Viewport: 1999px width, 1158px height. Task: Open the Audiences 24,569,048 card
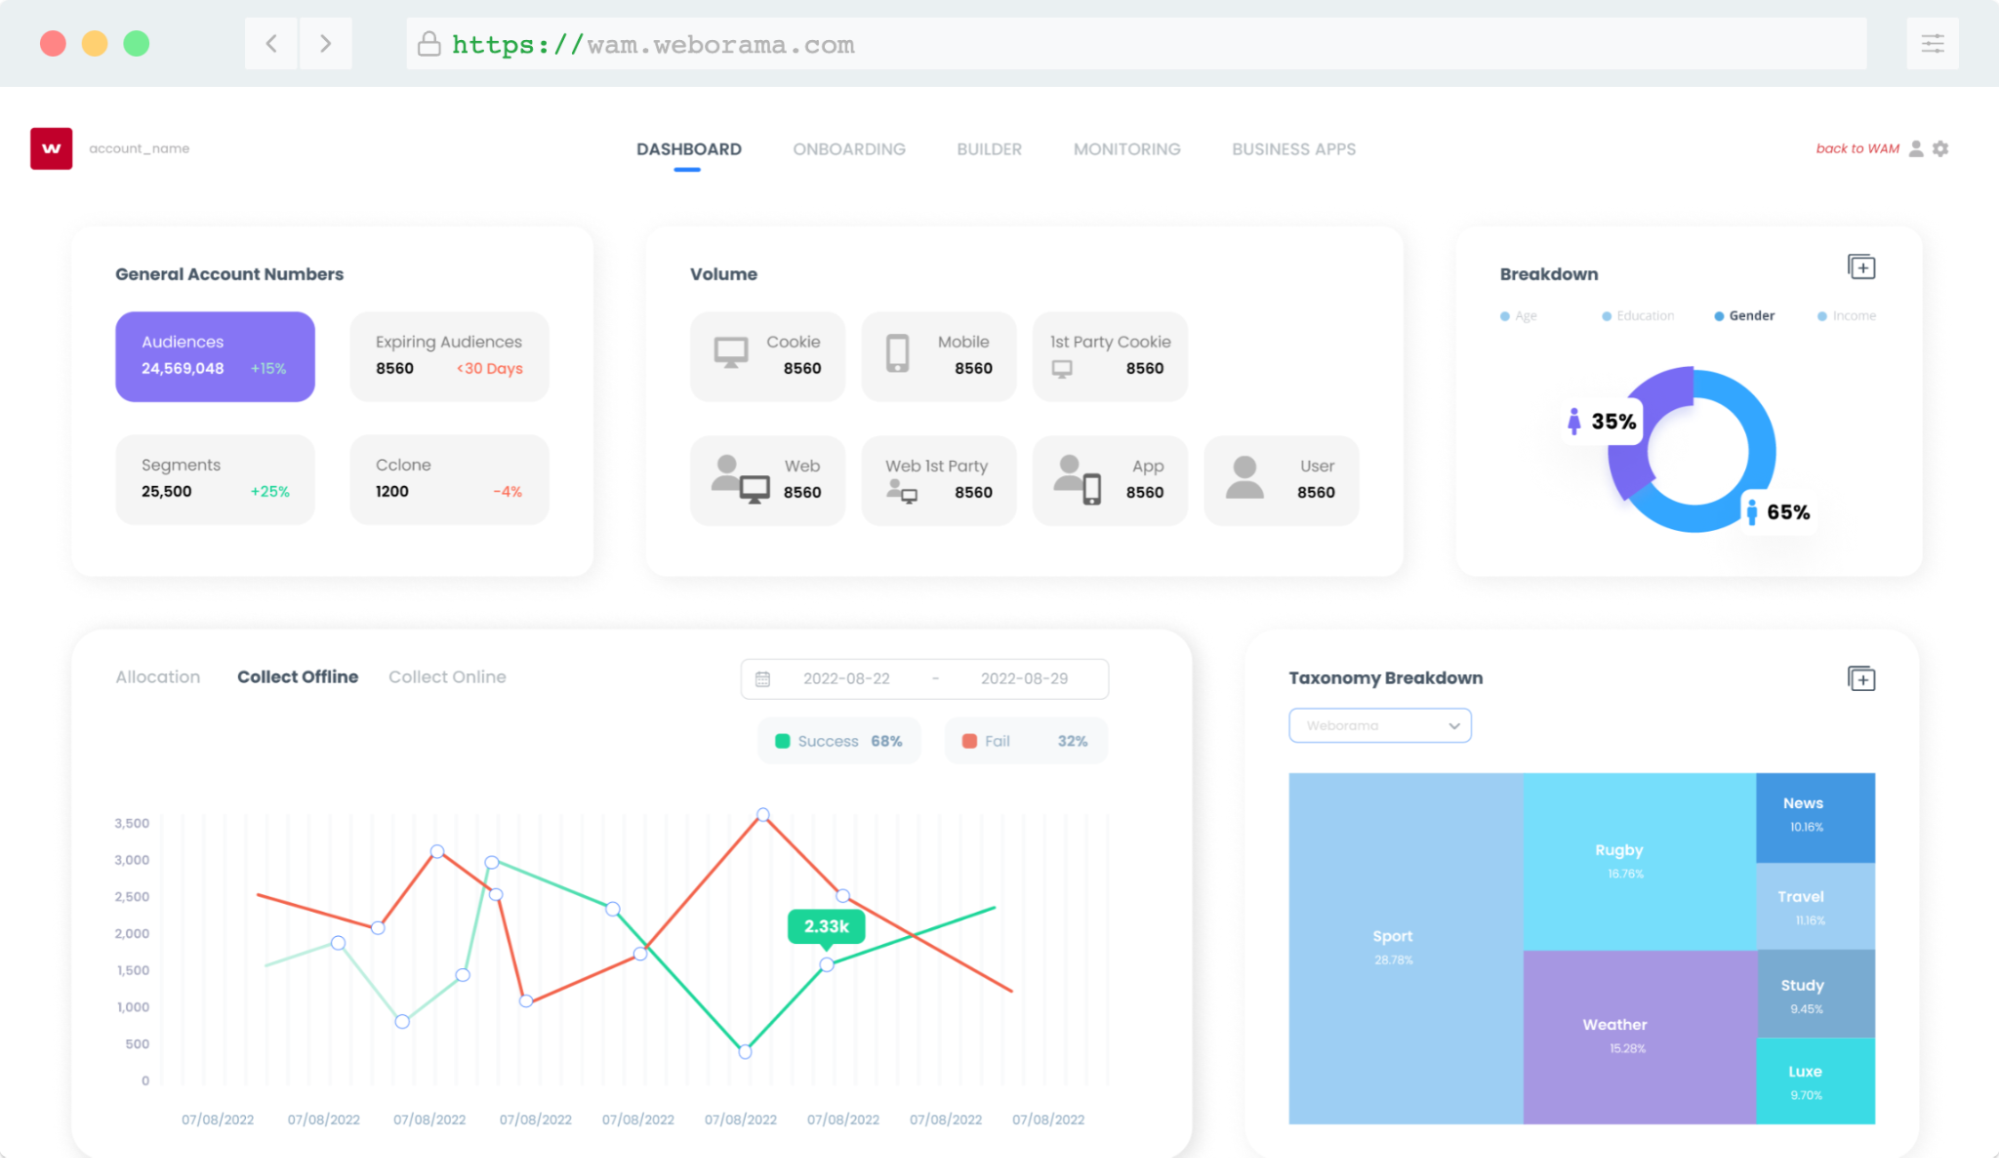click(215, 356)
